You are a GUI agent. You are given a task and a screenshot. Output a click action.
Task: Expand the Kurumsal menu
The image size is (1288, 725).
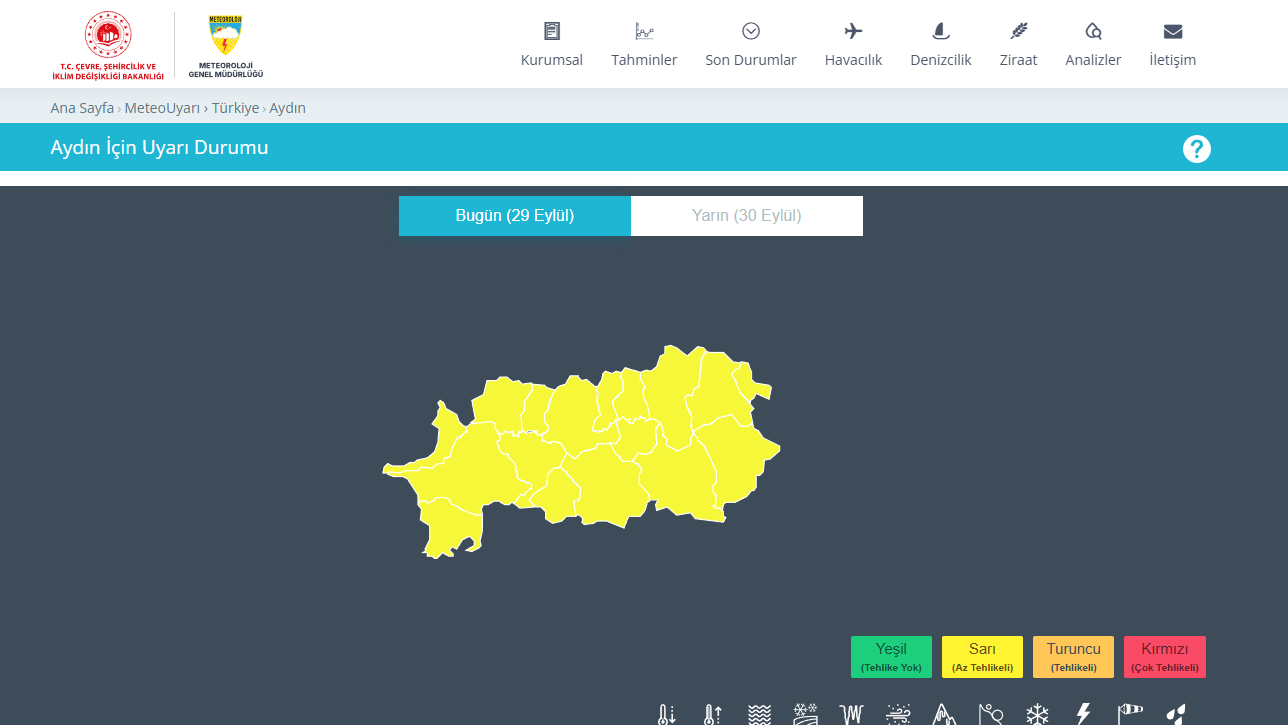[x=552, y=45]
